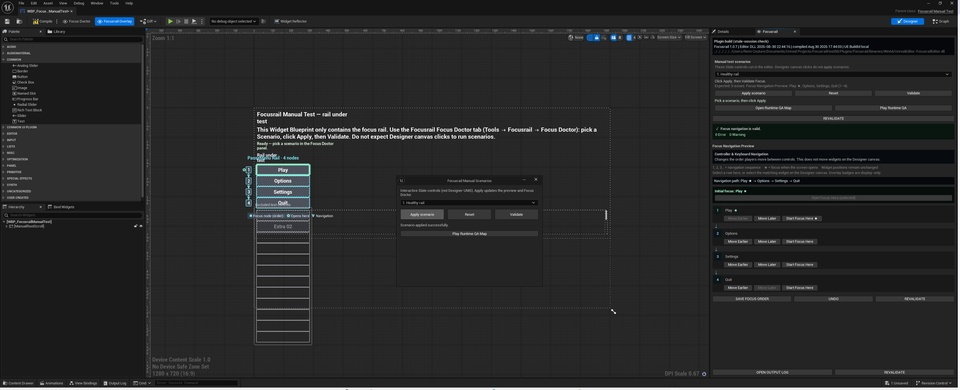Click Start Focus Here for Options
Viewport: 960px width, 390px height.
point(800,241)
